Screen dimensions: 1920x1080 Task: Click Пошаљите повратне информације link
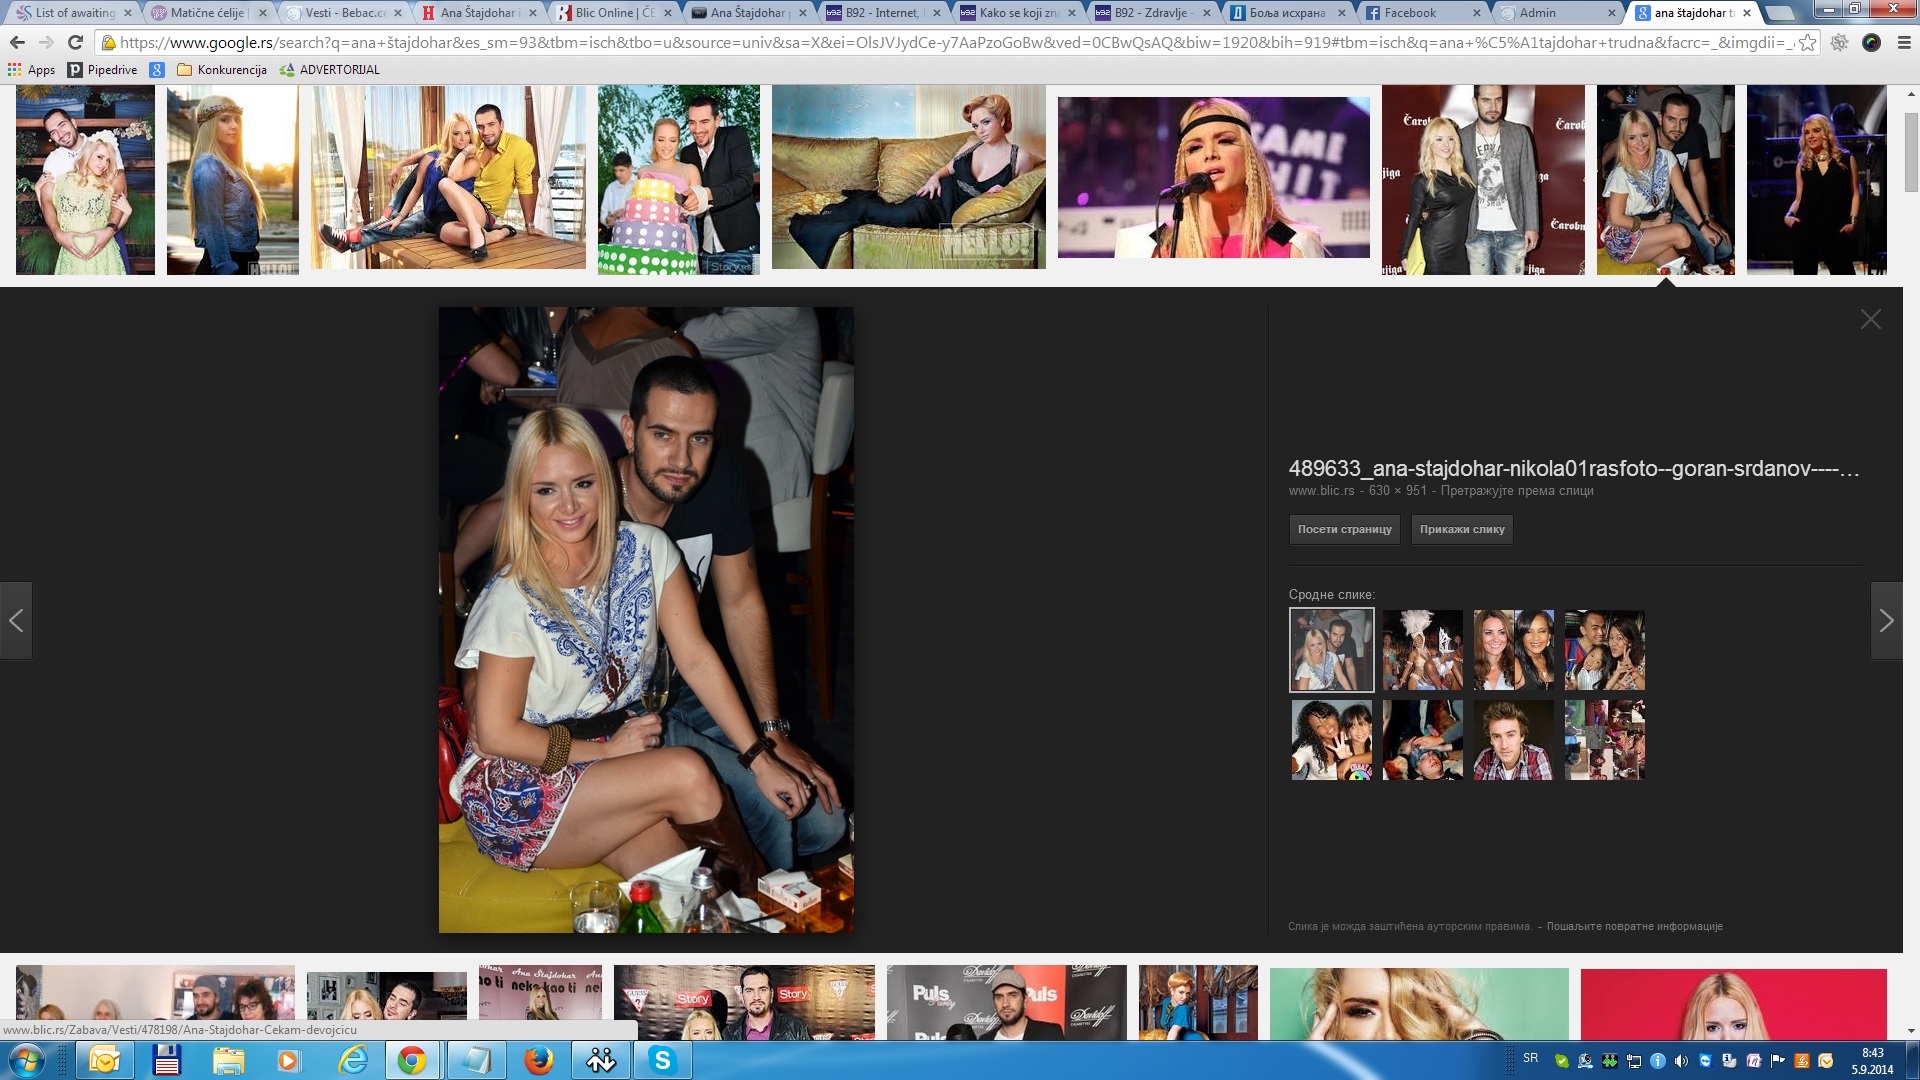[1634, 926]
